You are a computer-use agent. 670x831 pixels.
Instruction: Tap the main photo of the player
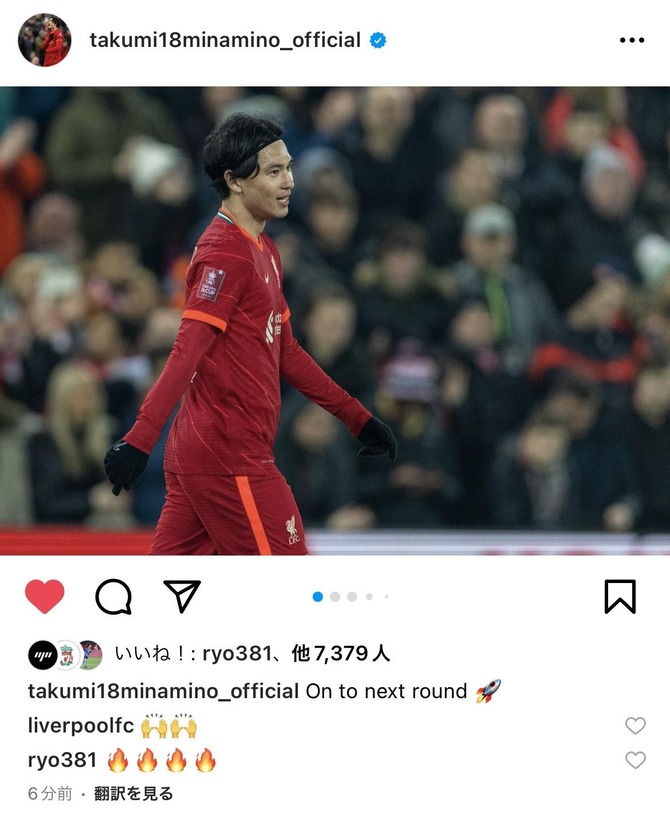(335, 321)
